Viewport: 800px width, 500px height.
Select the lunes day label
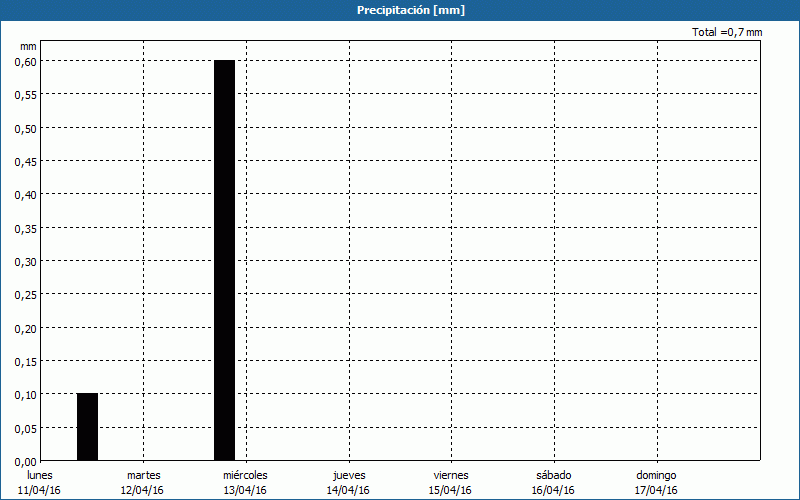point(40,475)
